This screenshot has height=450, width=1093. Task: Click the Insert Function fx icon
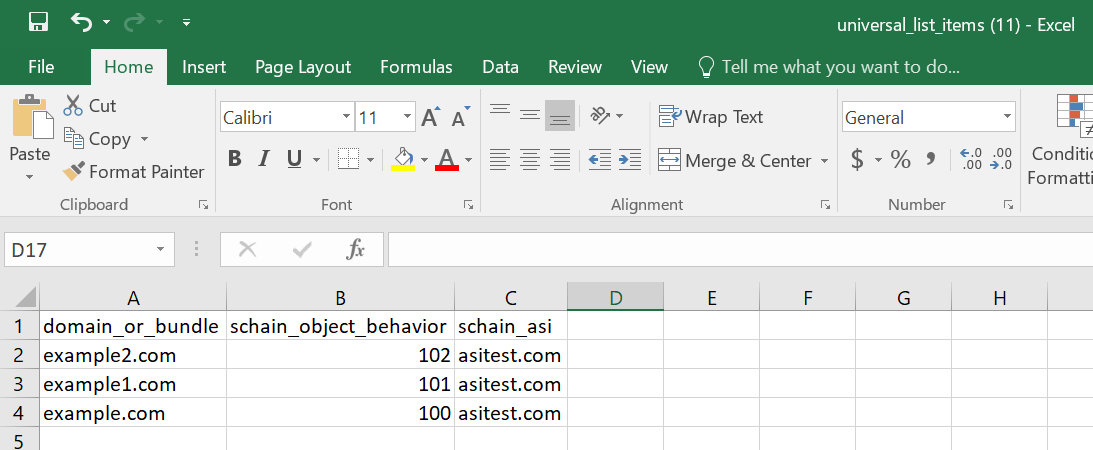click(355, 250)
